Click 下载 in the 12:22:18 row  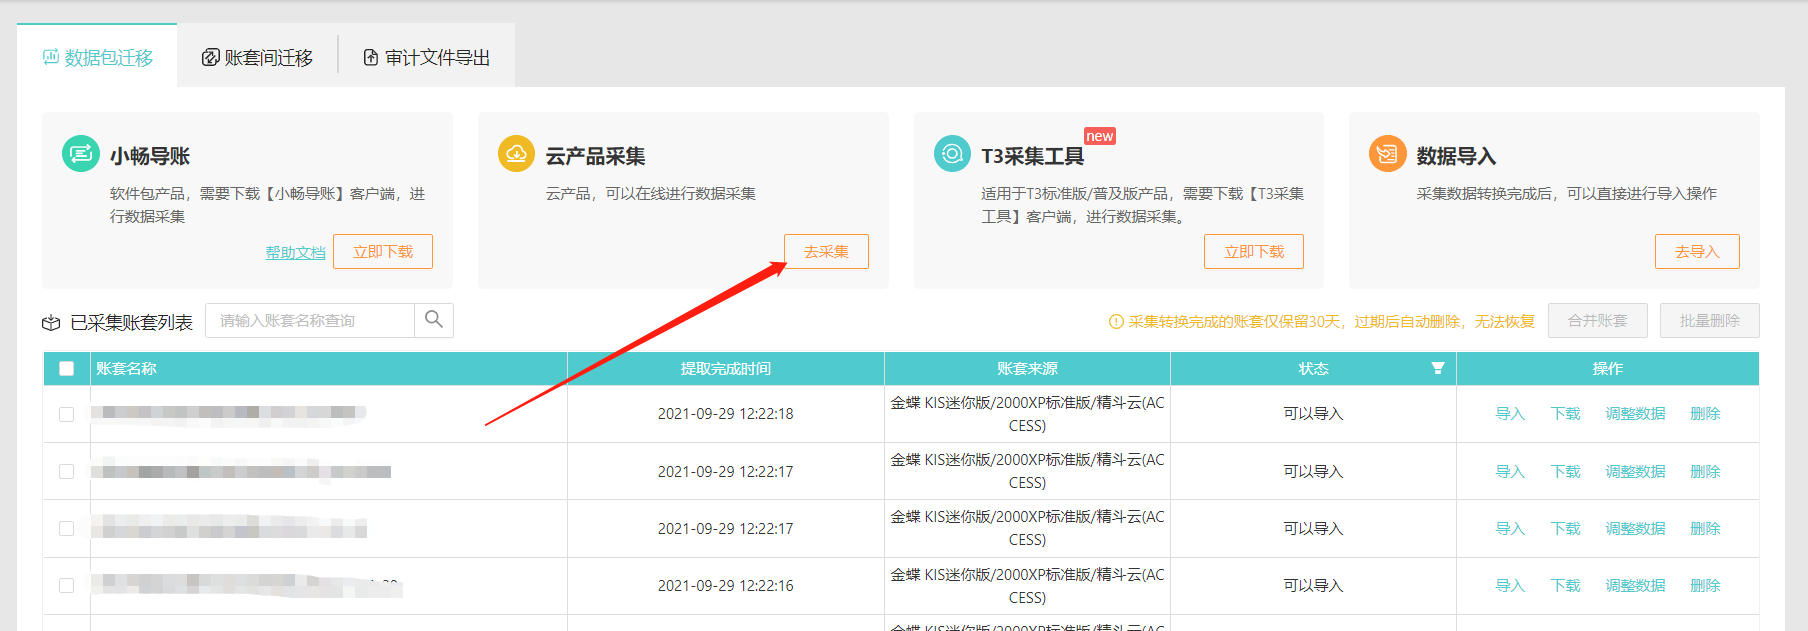(1566, 414)
